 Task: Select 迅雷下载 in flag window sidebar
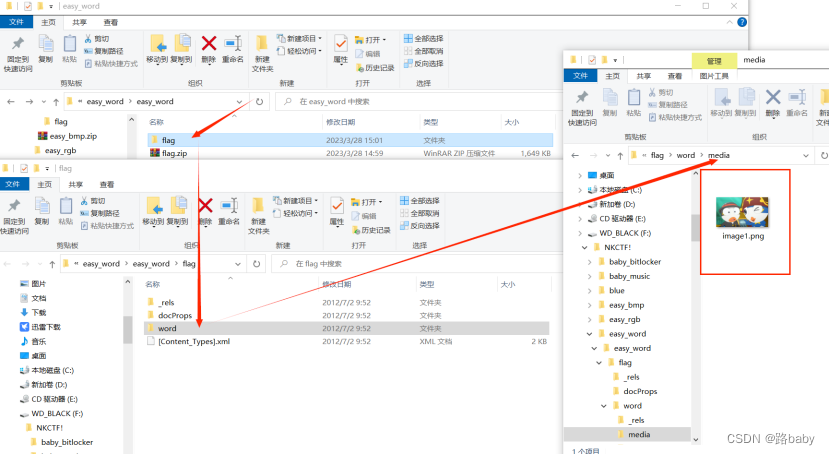[x=40, y=327]
